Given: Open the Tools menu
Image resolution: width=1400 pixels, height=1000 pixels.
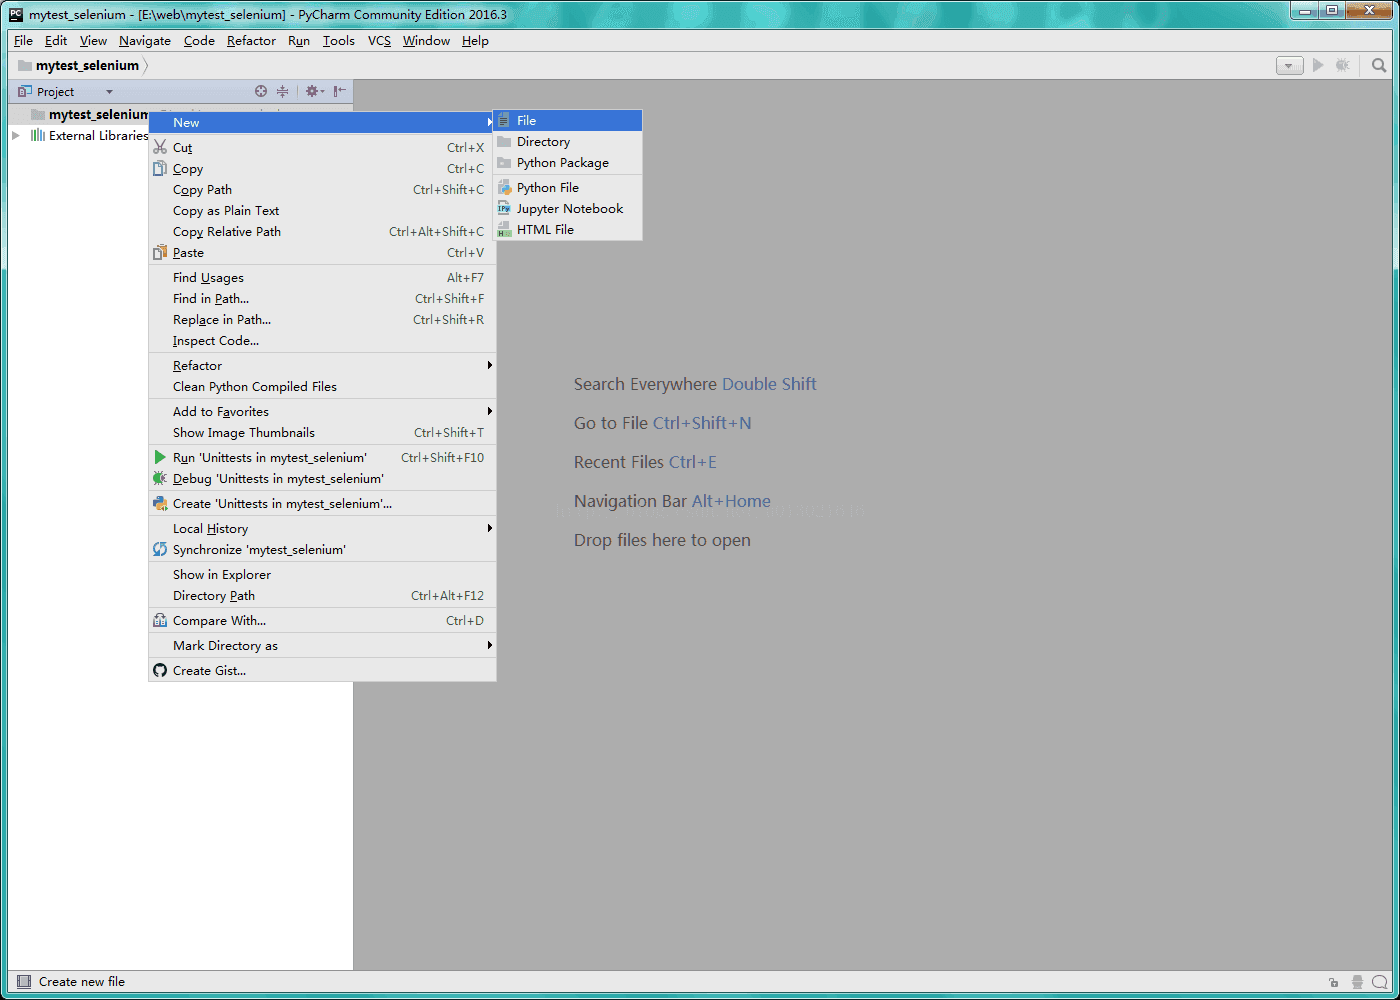Looking at the screenshot, I should pos(339,41).
